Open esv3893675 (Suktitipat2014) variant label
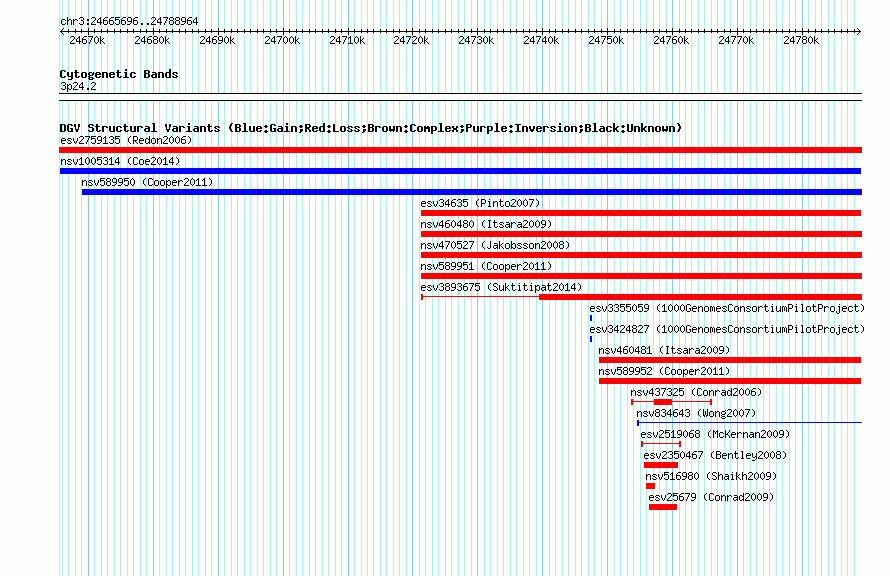 (x=501, y=287)
